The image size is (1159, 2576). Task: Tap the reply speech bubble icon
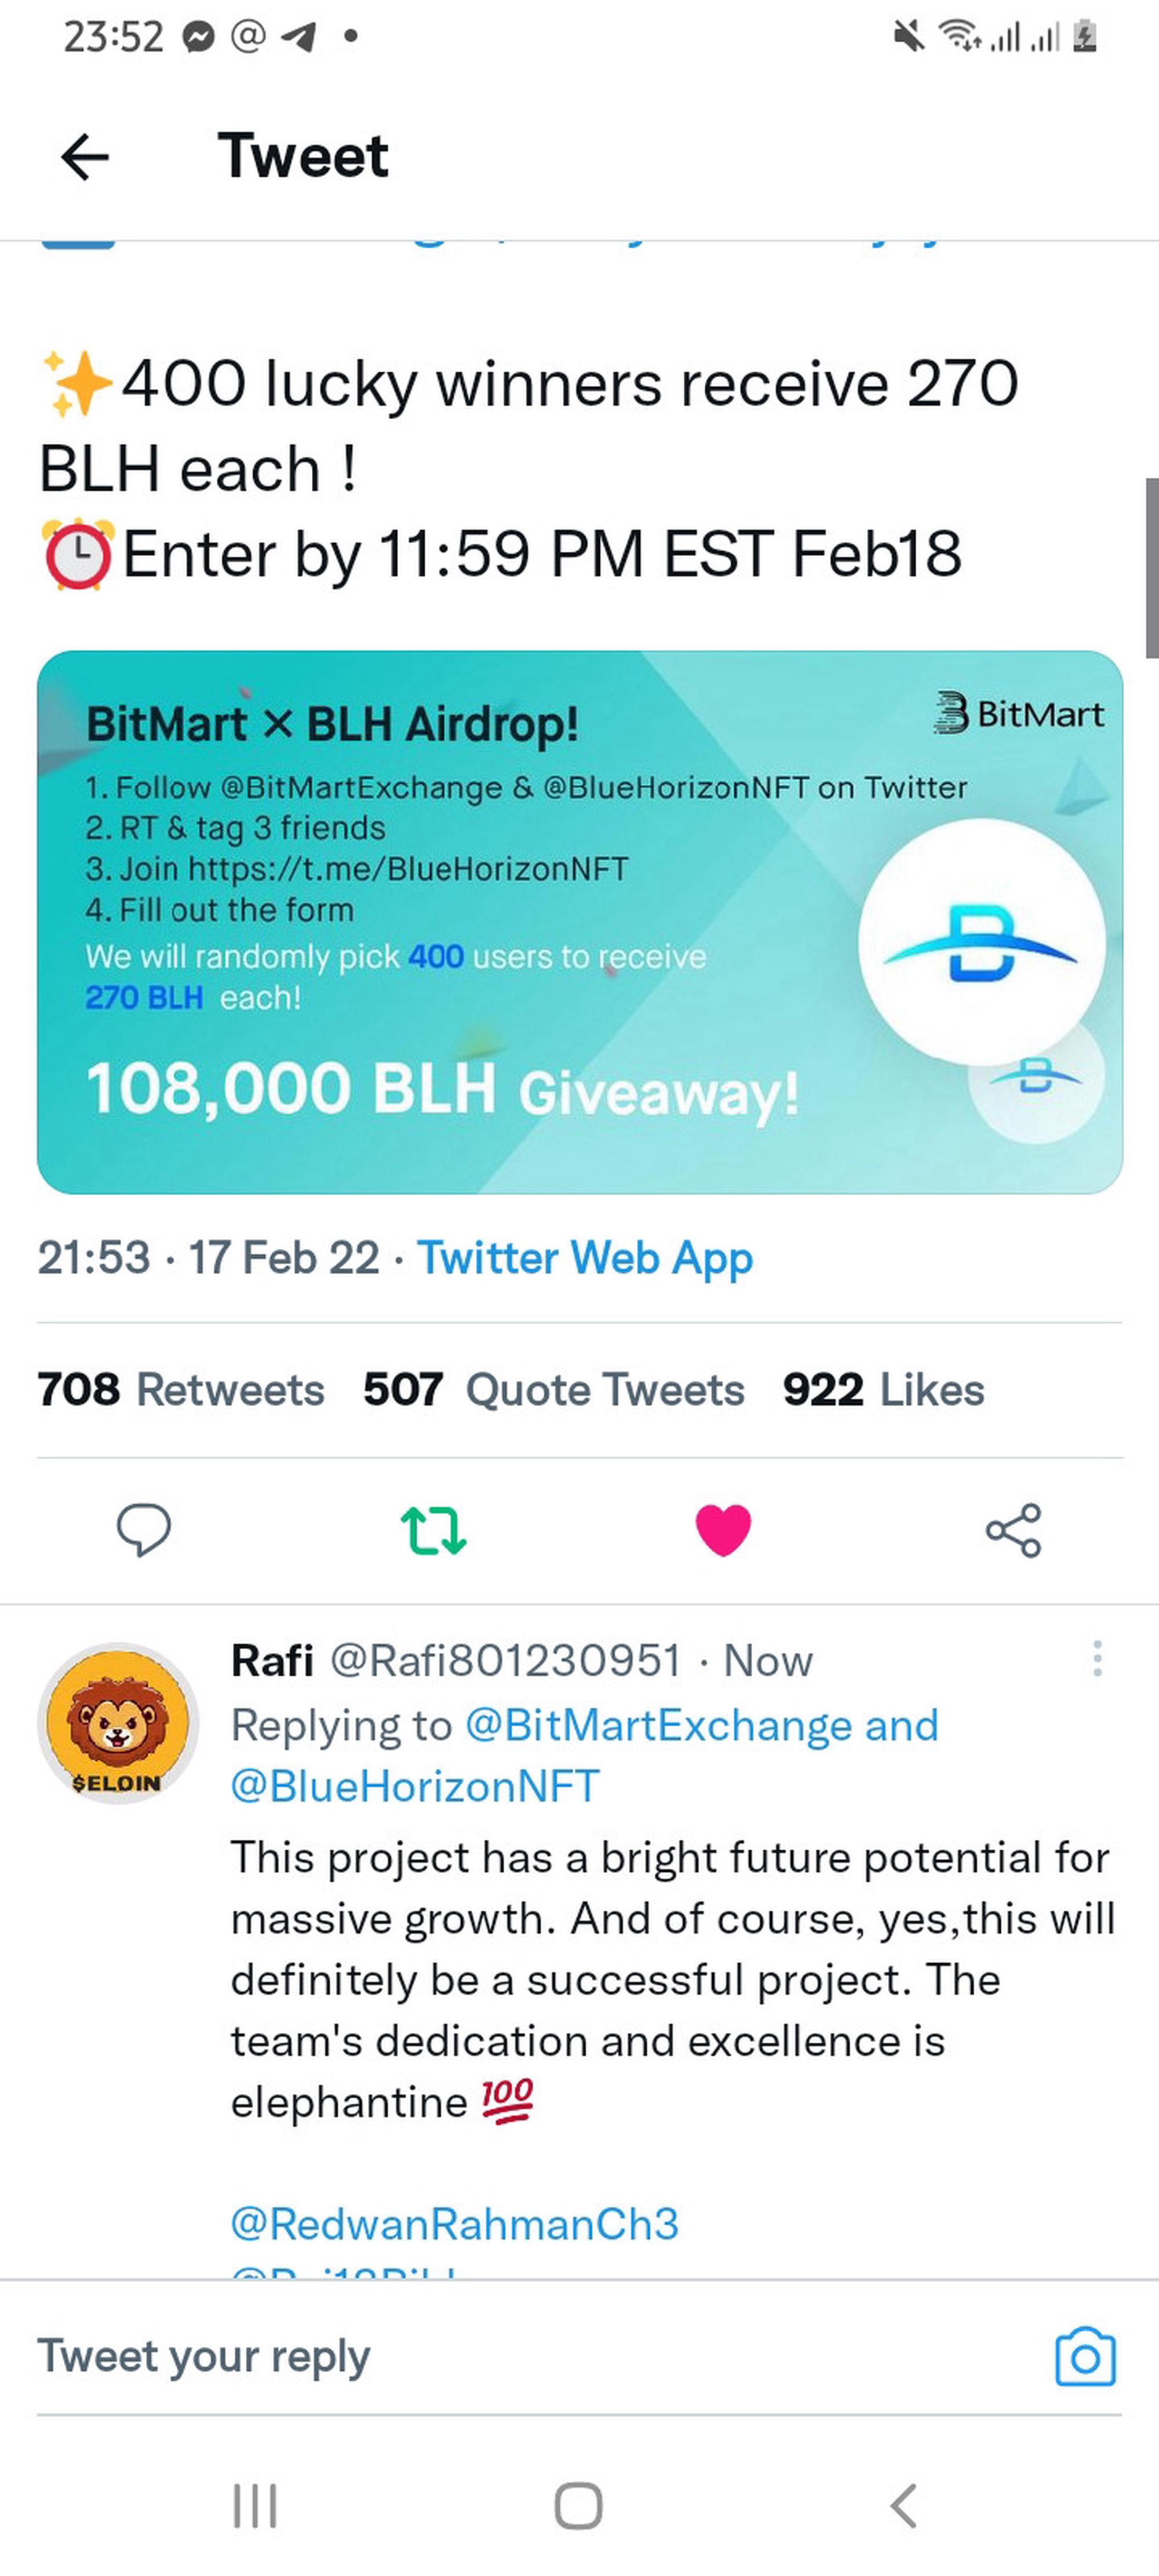point(144,1529)
